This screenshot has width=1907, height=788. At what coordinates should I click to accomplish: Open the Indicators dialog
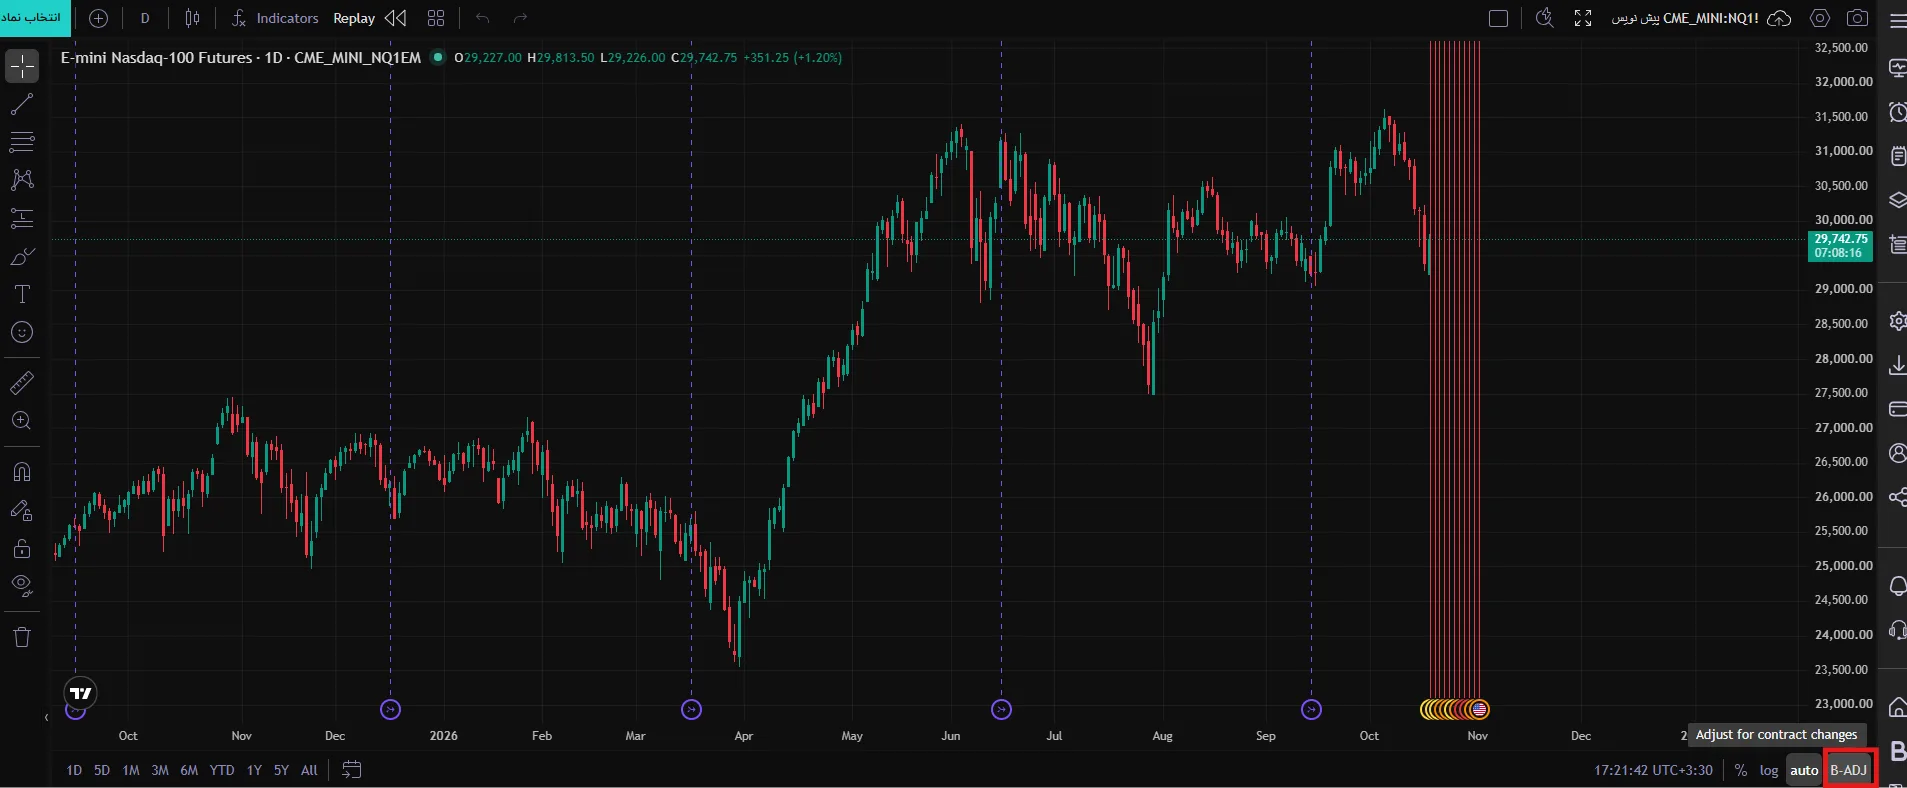pos(275,18)
